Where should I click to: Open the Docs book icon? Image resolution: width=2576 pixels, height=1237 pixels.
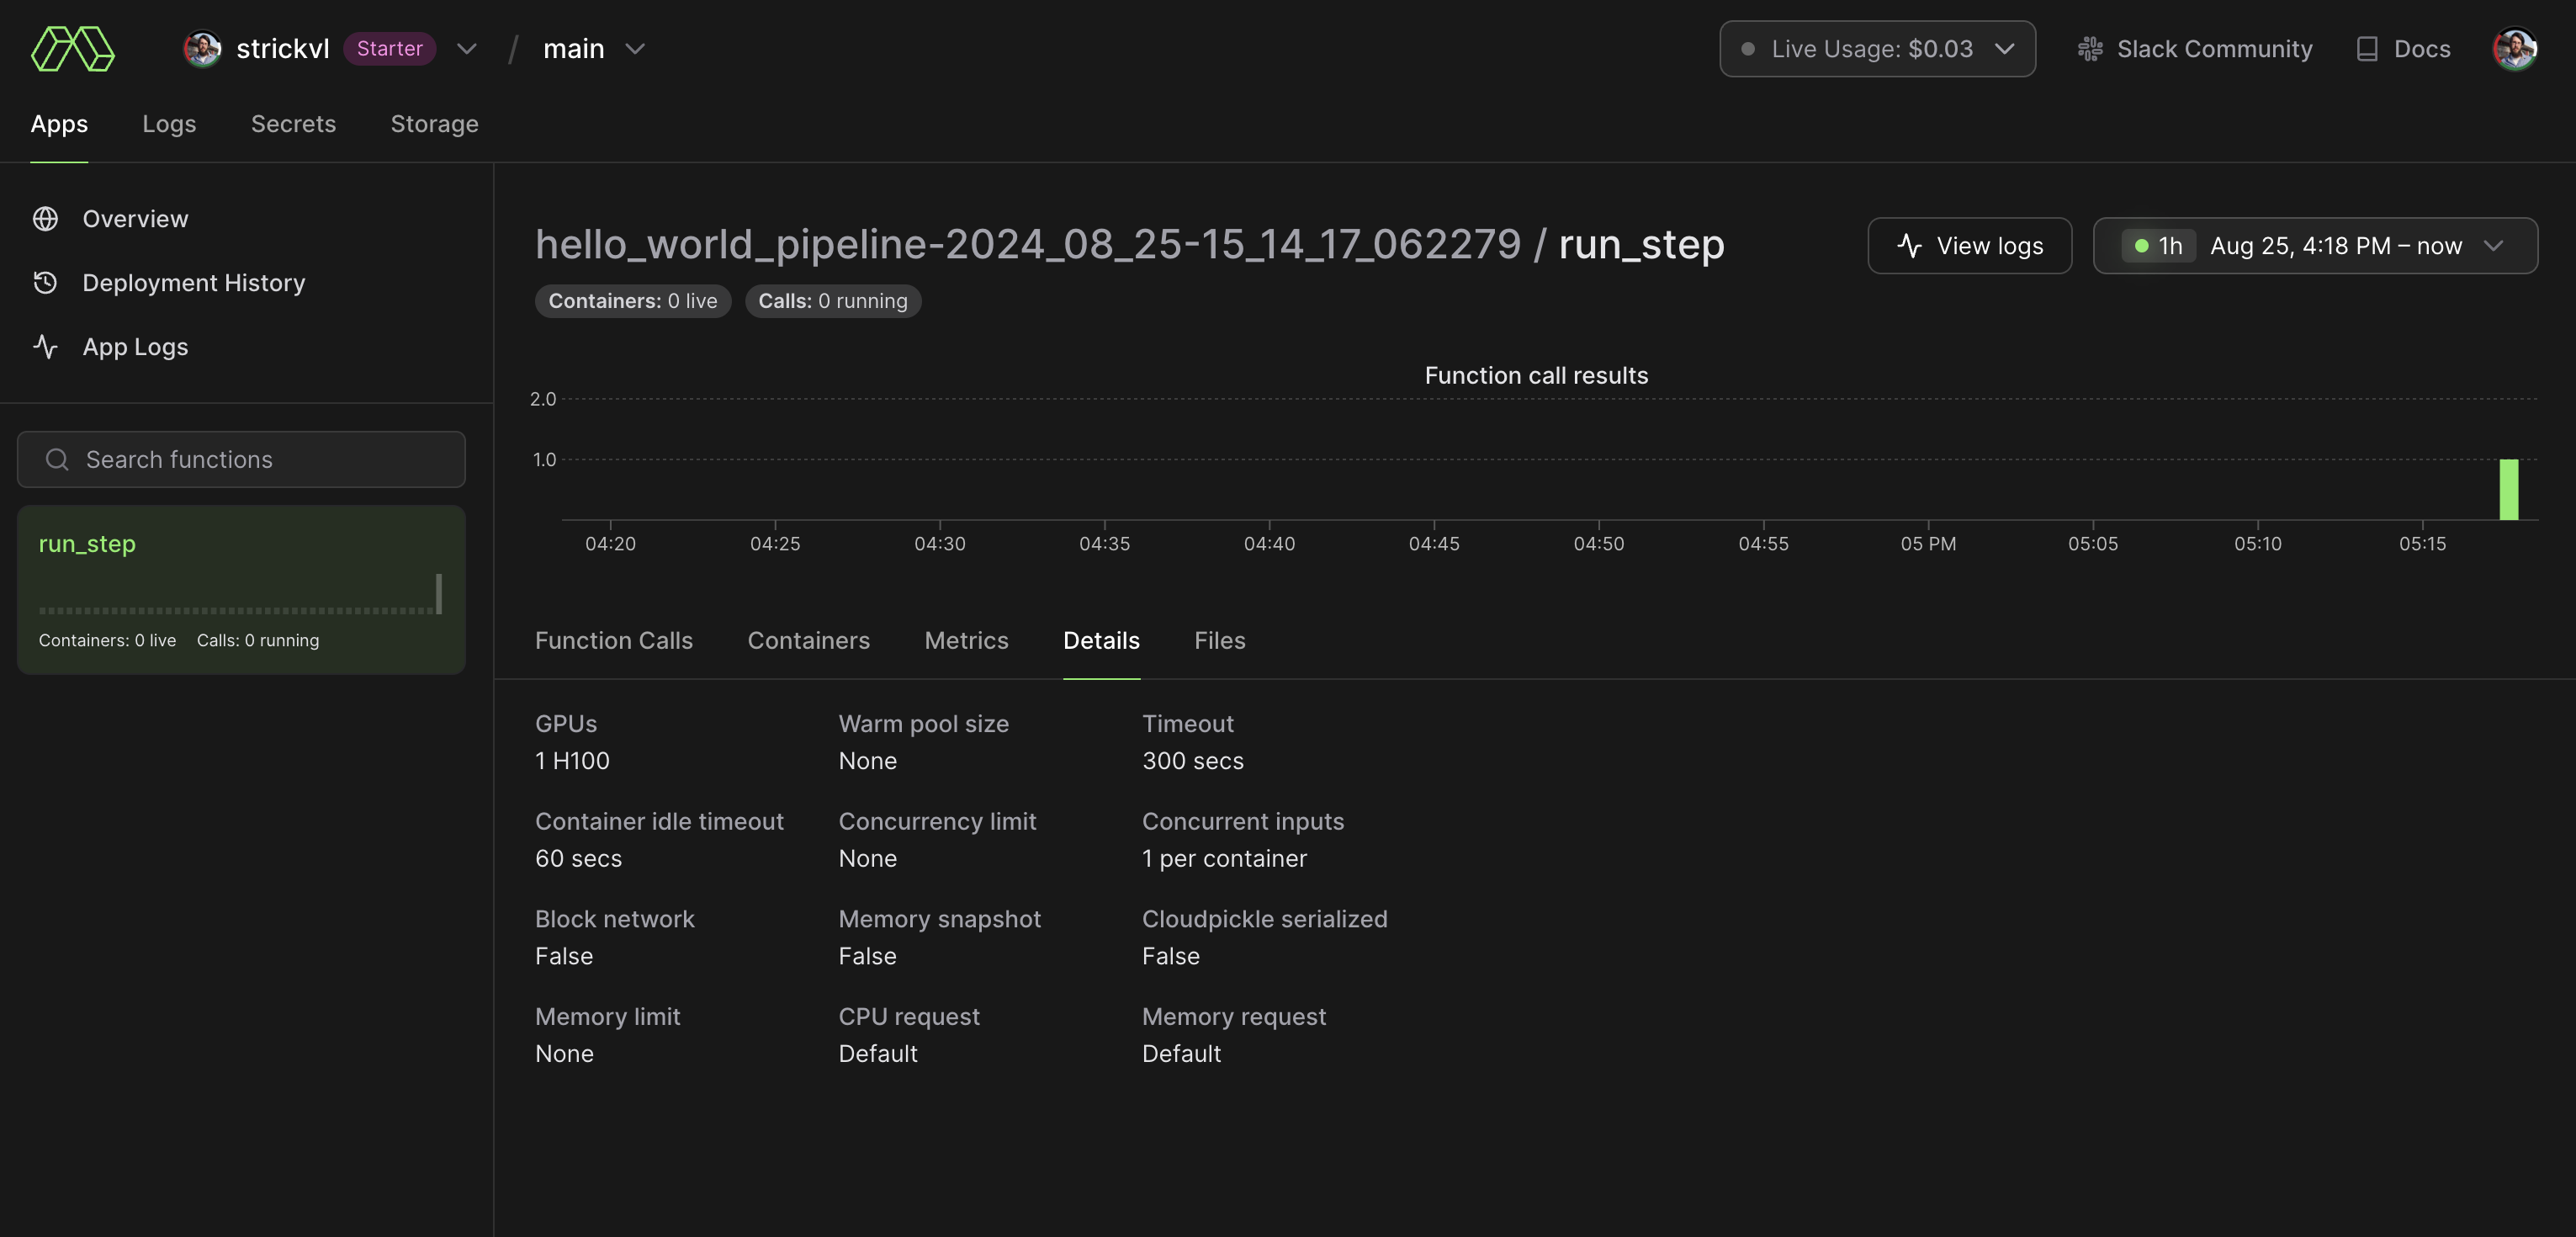point(2367,48)
